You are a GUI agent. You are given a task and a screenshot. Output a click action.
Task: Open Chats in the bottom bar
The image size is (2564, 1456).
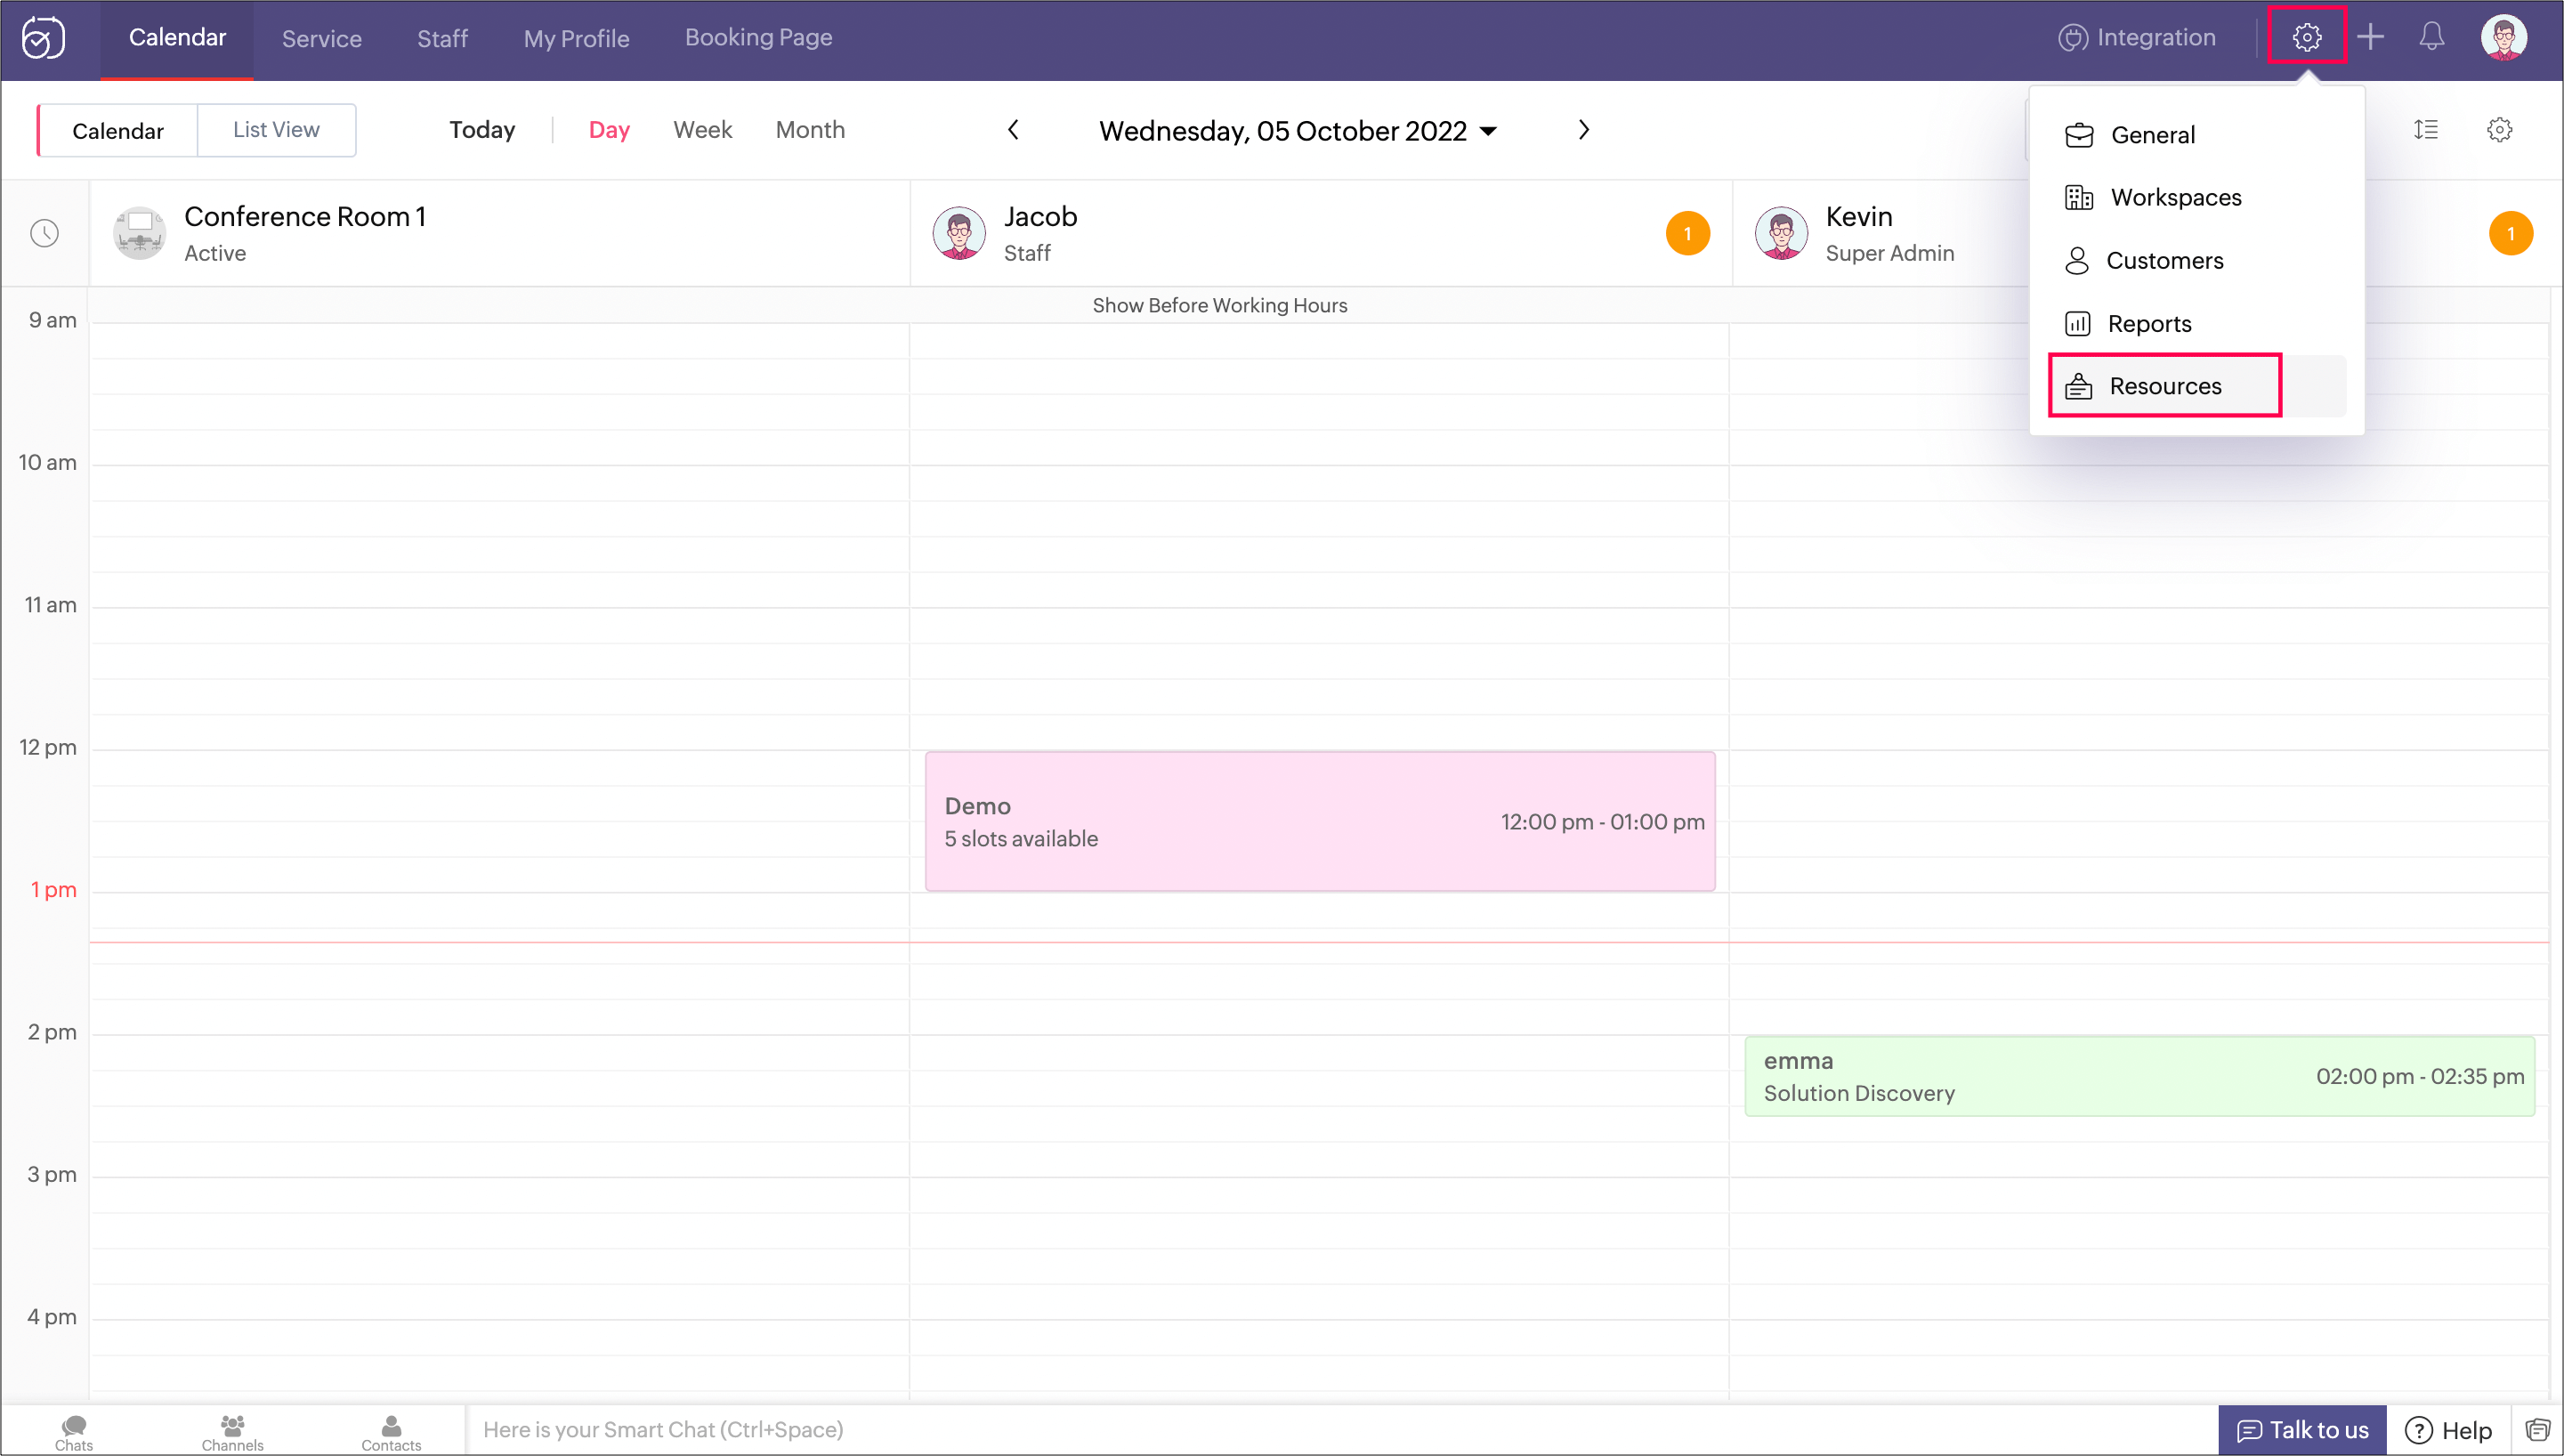point(74,1432)
